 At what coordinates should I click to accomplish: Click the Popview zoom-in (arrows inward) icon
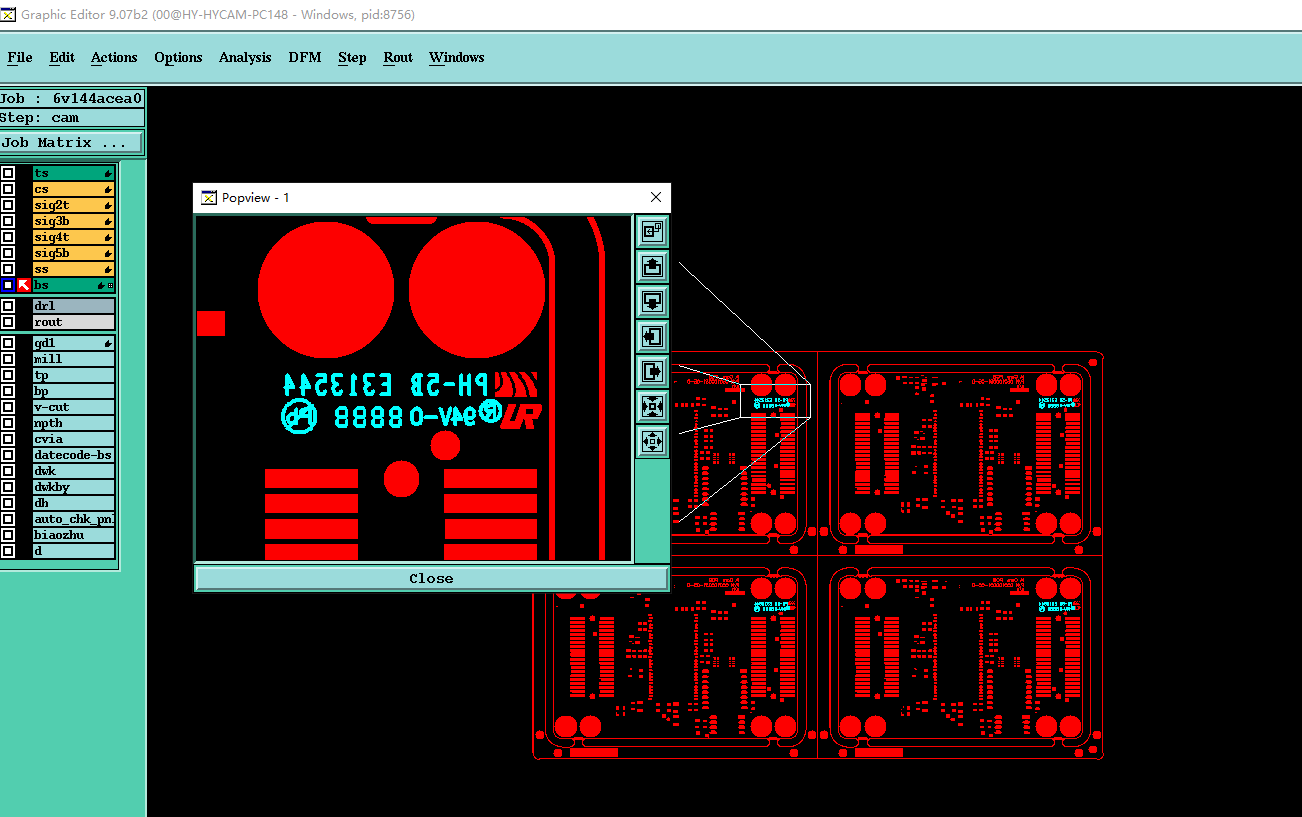click(x=652, y=406)
